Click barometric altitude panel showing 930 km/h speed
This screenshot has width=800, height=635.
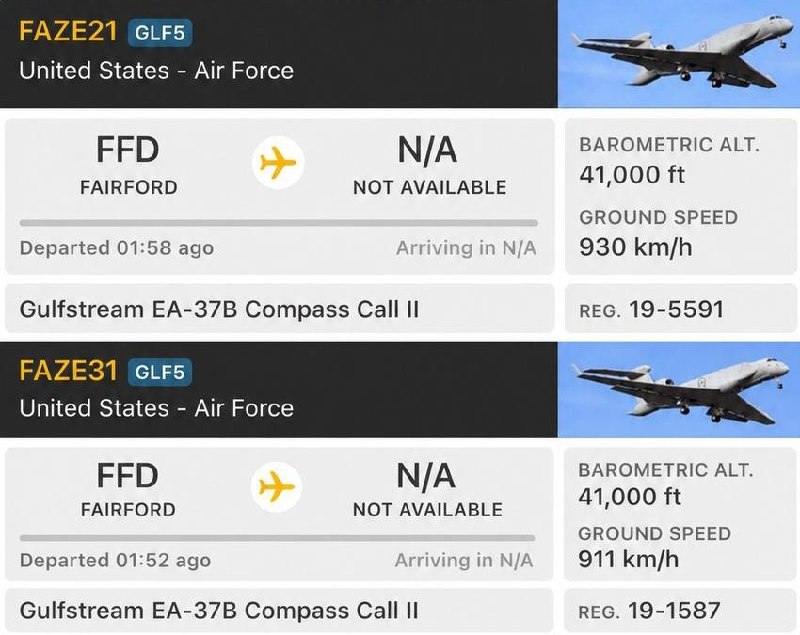(680, 197)
